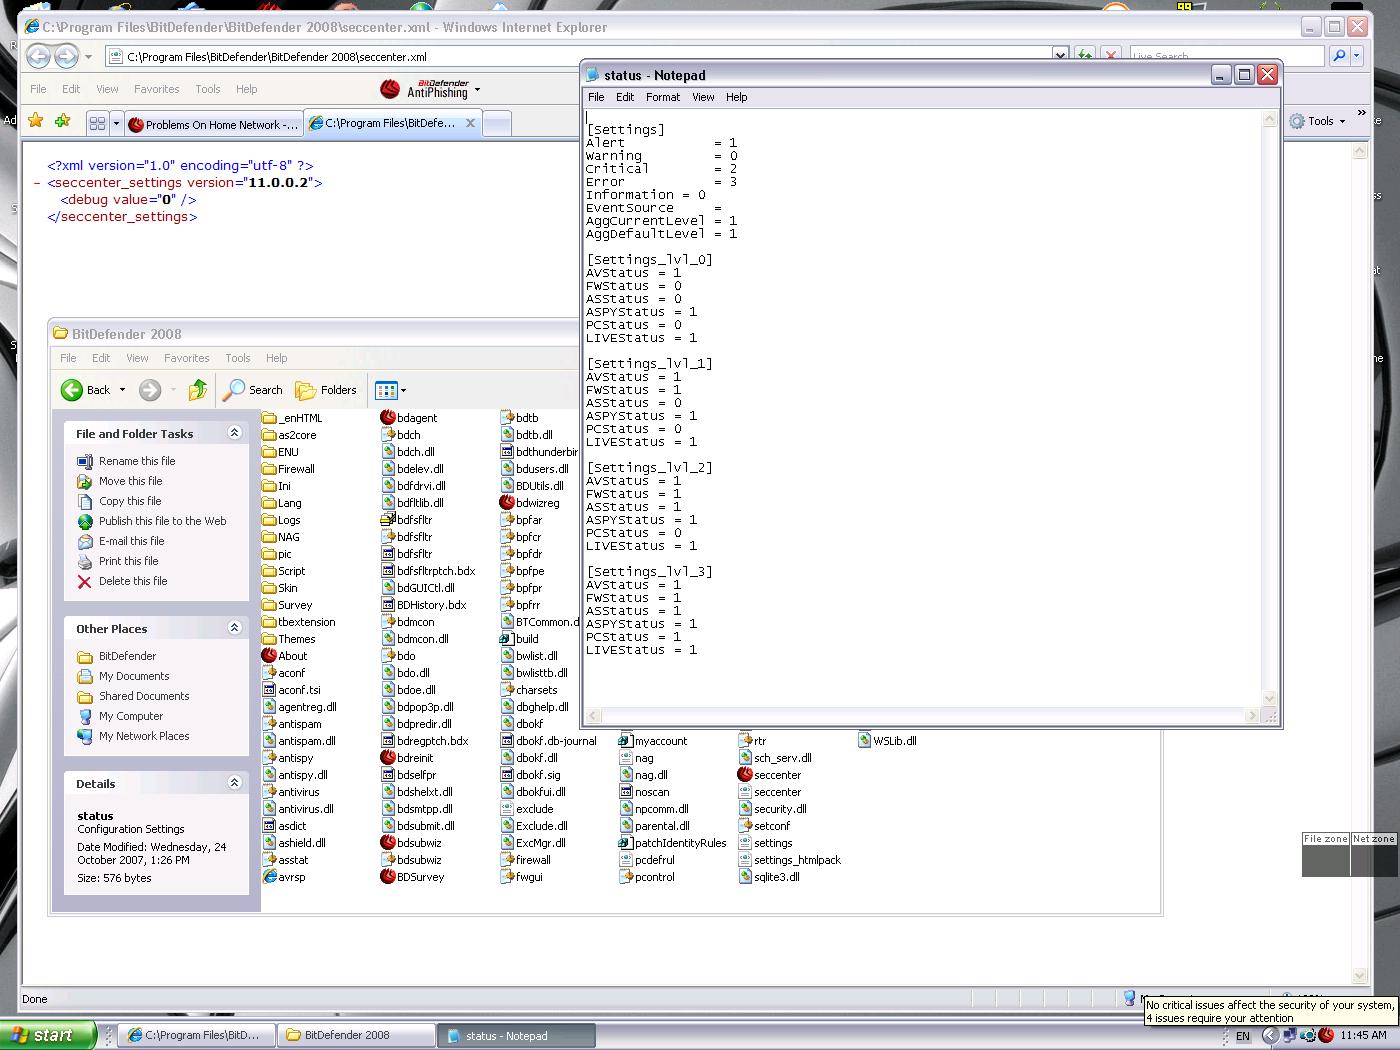
Task: Open Notepad File menu
Action: 596,97
